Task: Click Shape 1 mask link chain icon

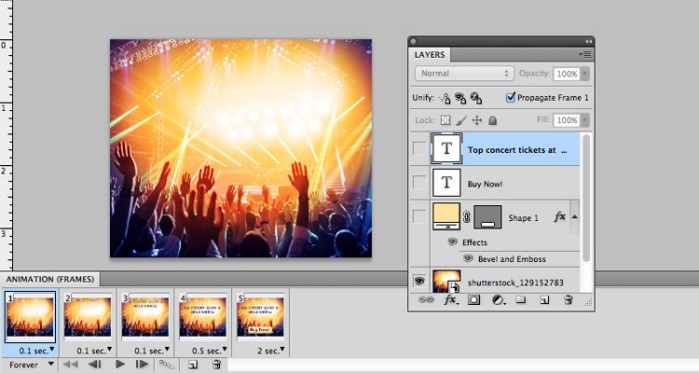Action: [466, 217]
